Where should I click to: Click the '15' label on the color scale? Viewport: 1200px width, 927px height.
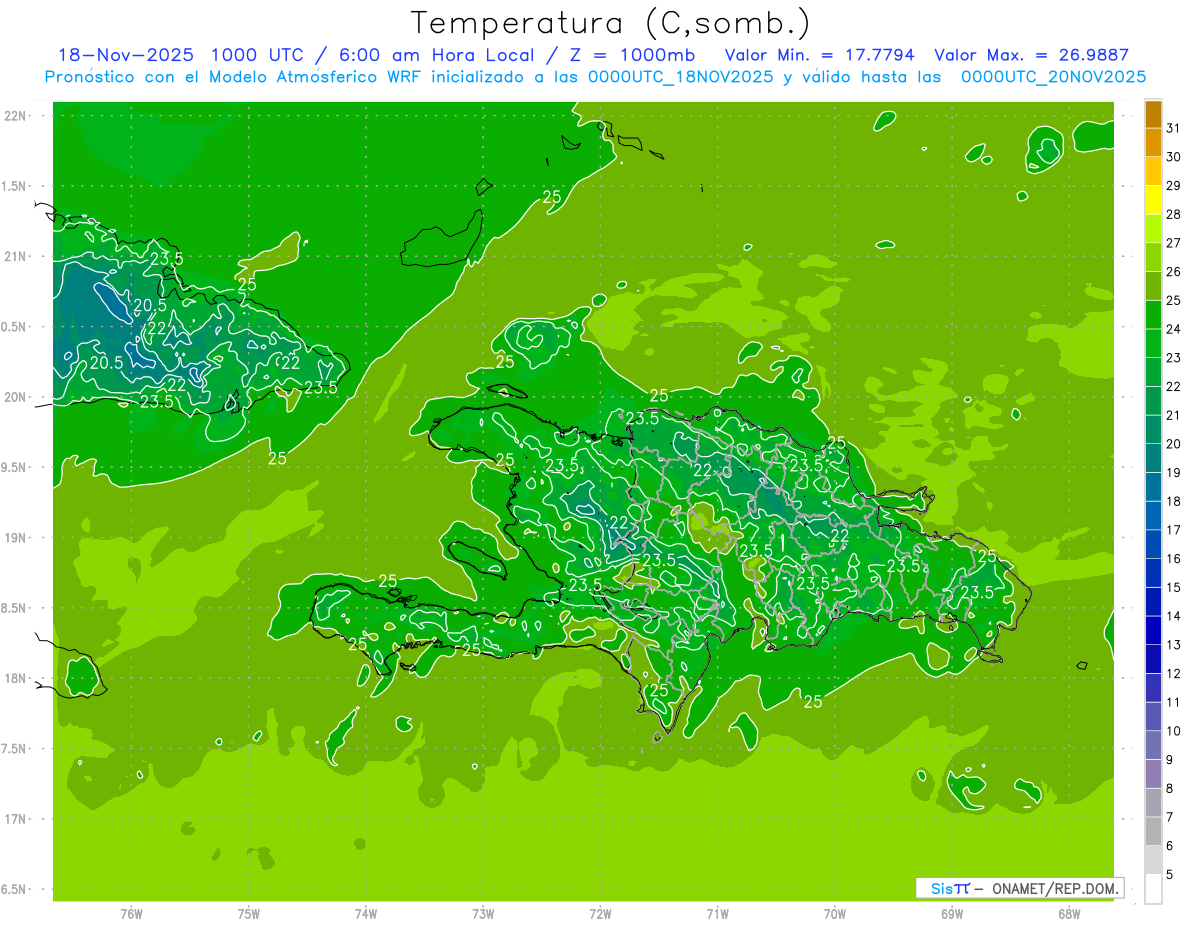1174,587
